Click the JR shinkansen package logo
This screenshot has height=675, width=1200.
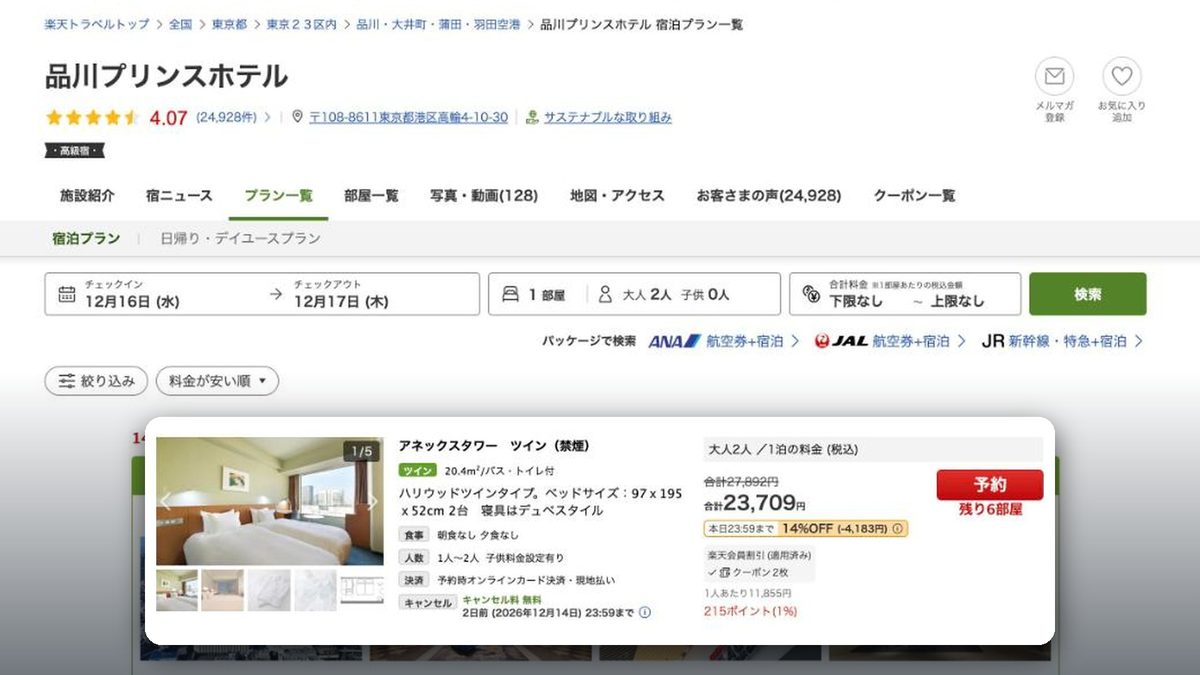993,341
